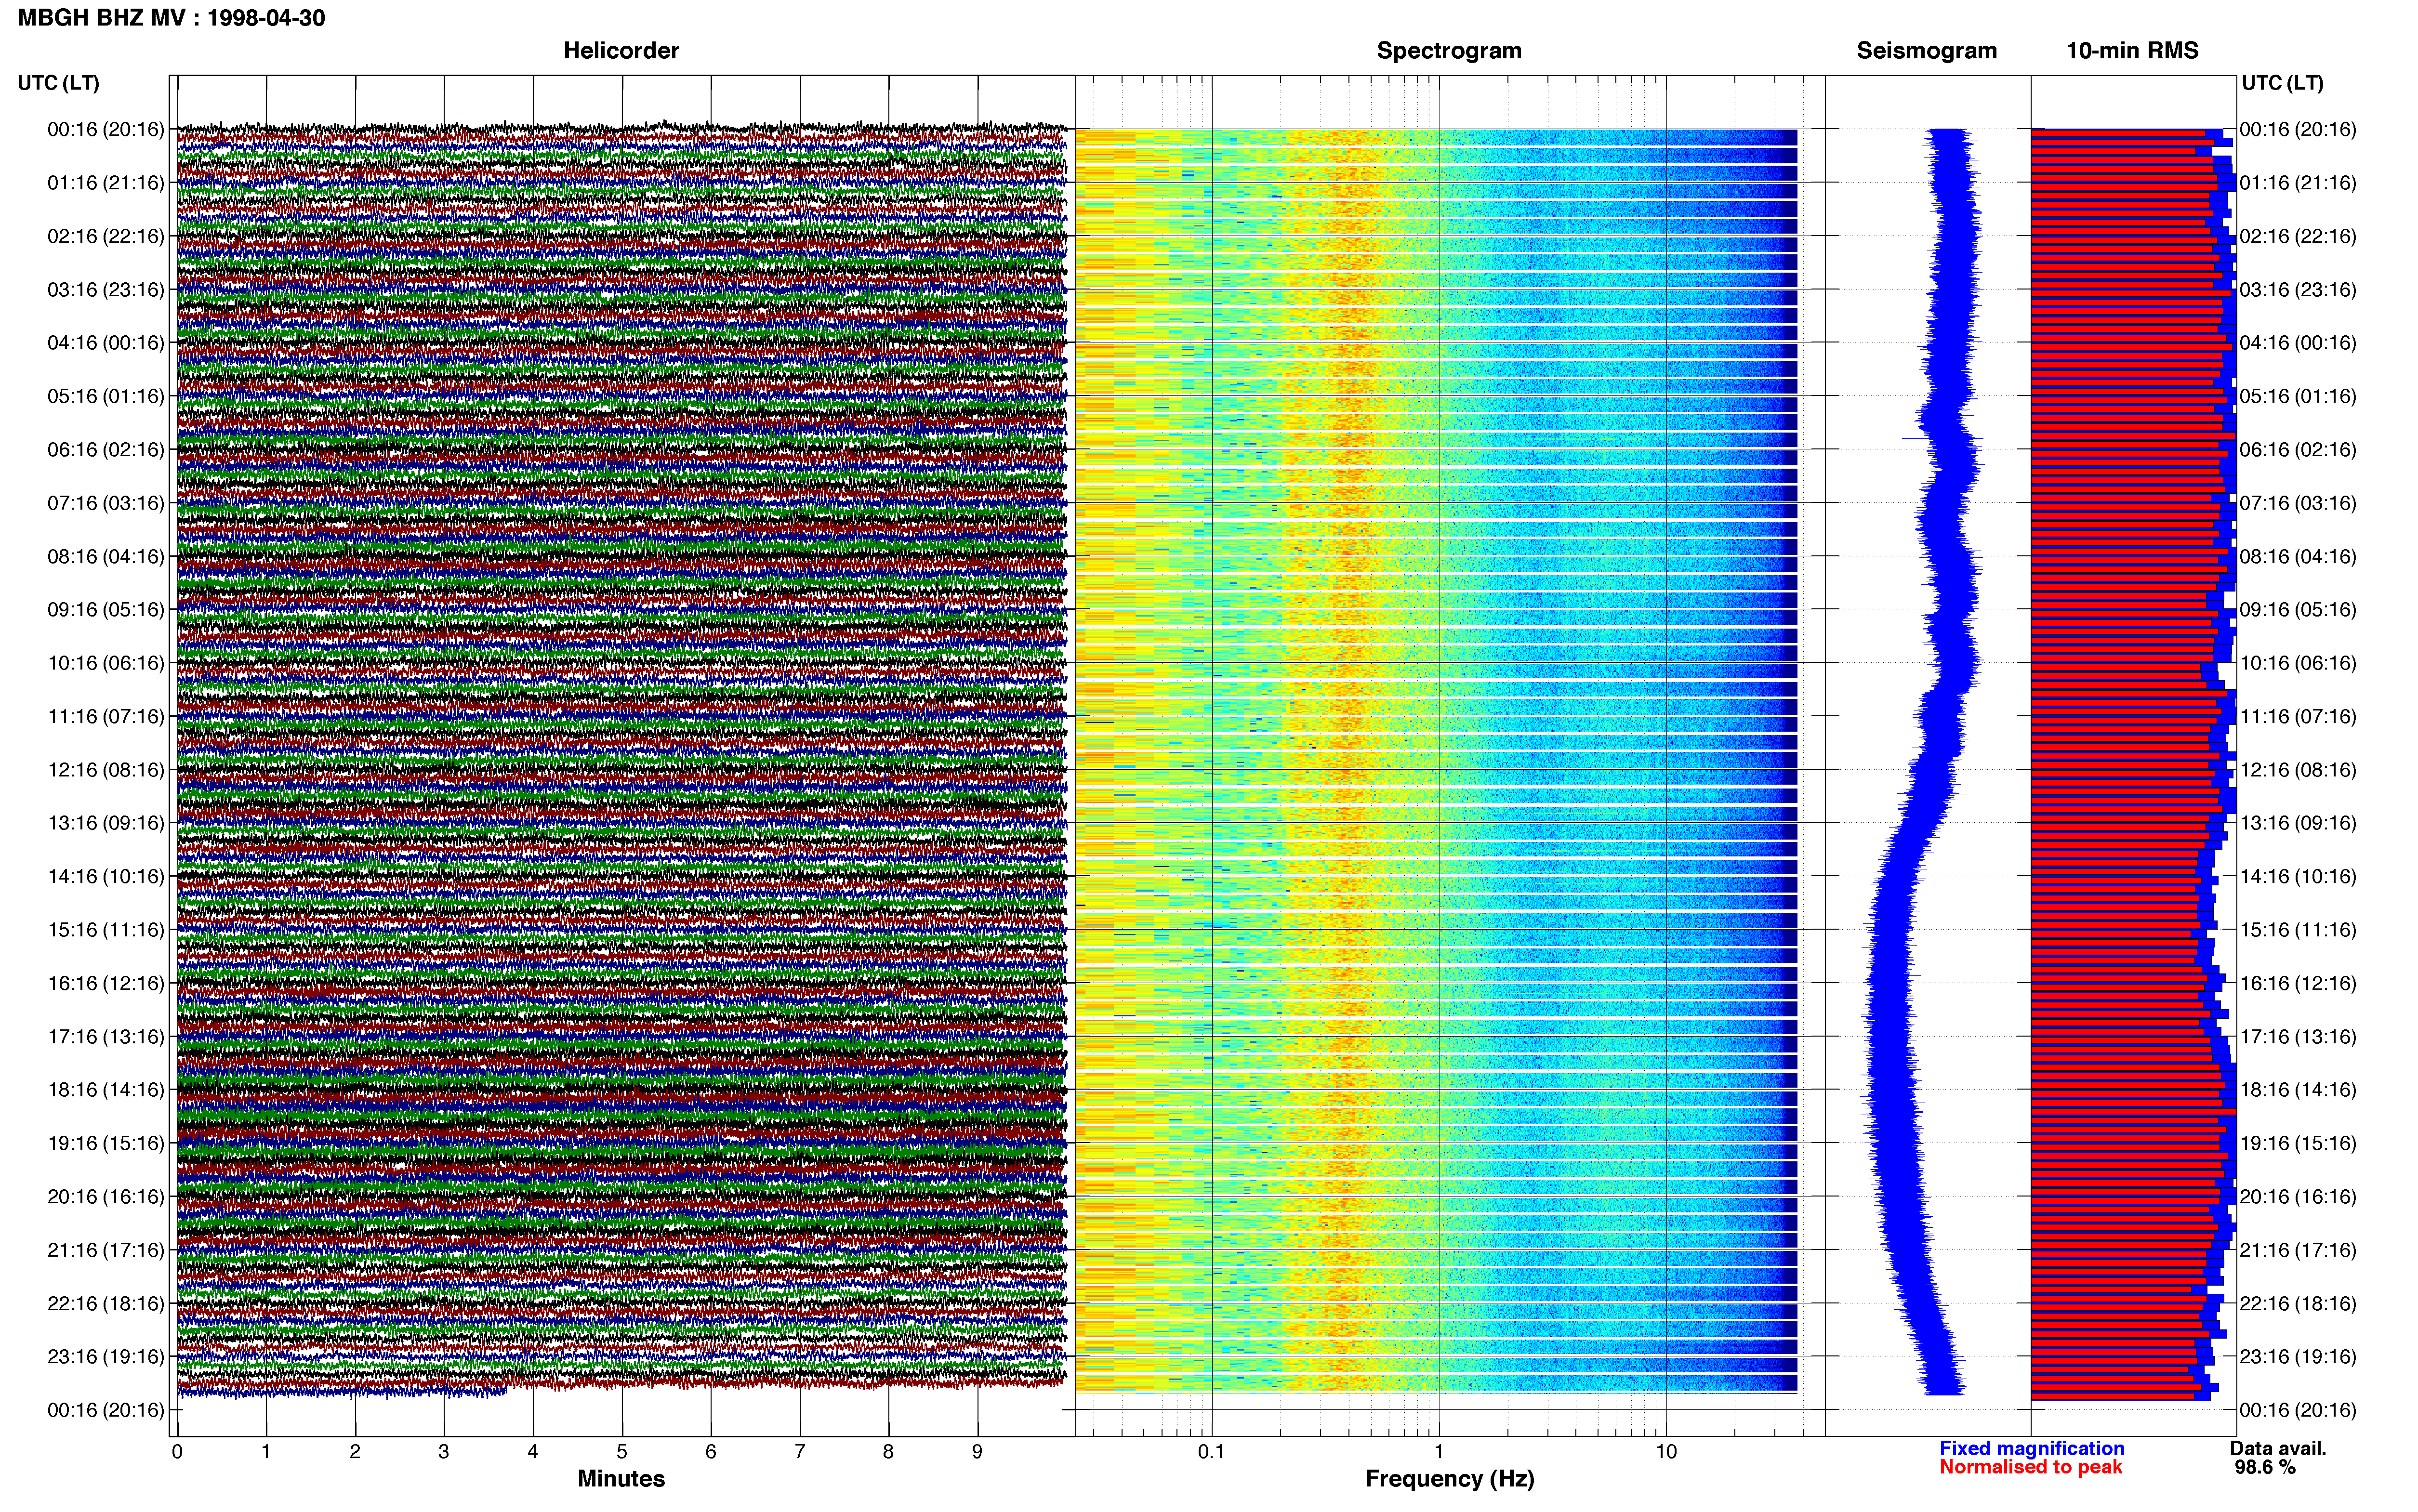The width and height of the screenshot is (2418, 1512).
Task: Click the 'Data avail.' label
Action: [2278, 1449]
